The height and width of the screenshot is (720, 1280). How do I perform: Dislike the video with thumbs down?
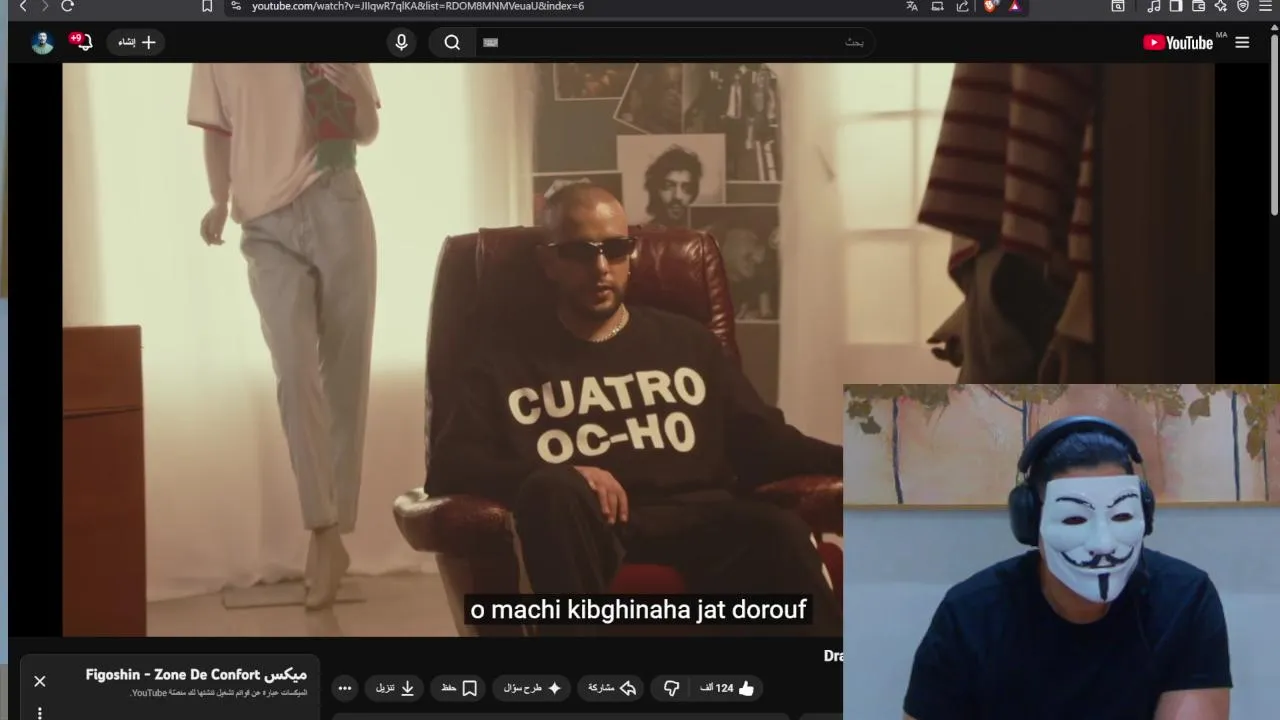click(671, 688)
